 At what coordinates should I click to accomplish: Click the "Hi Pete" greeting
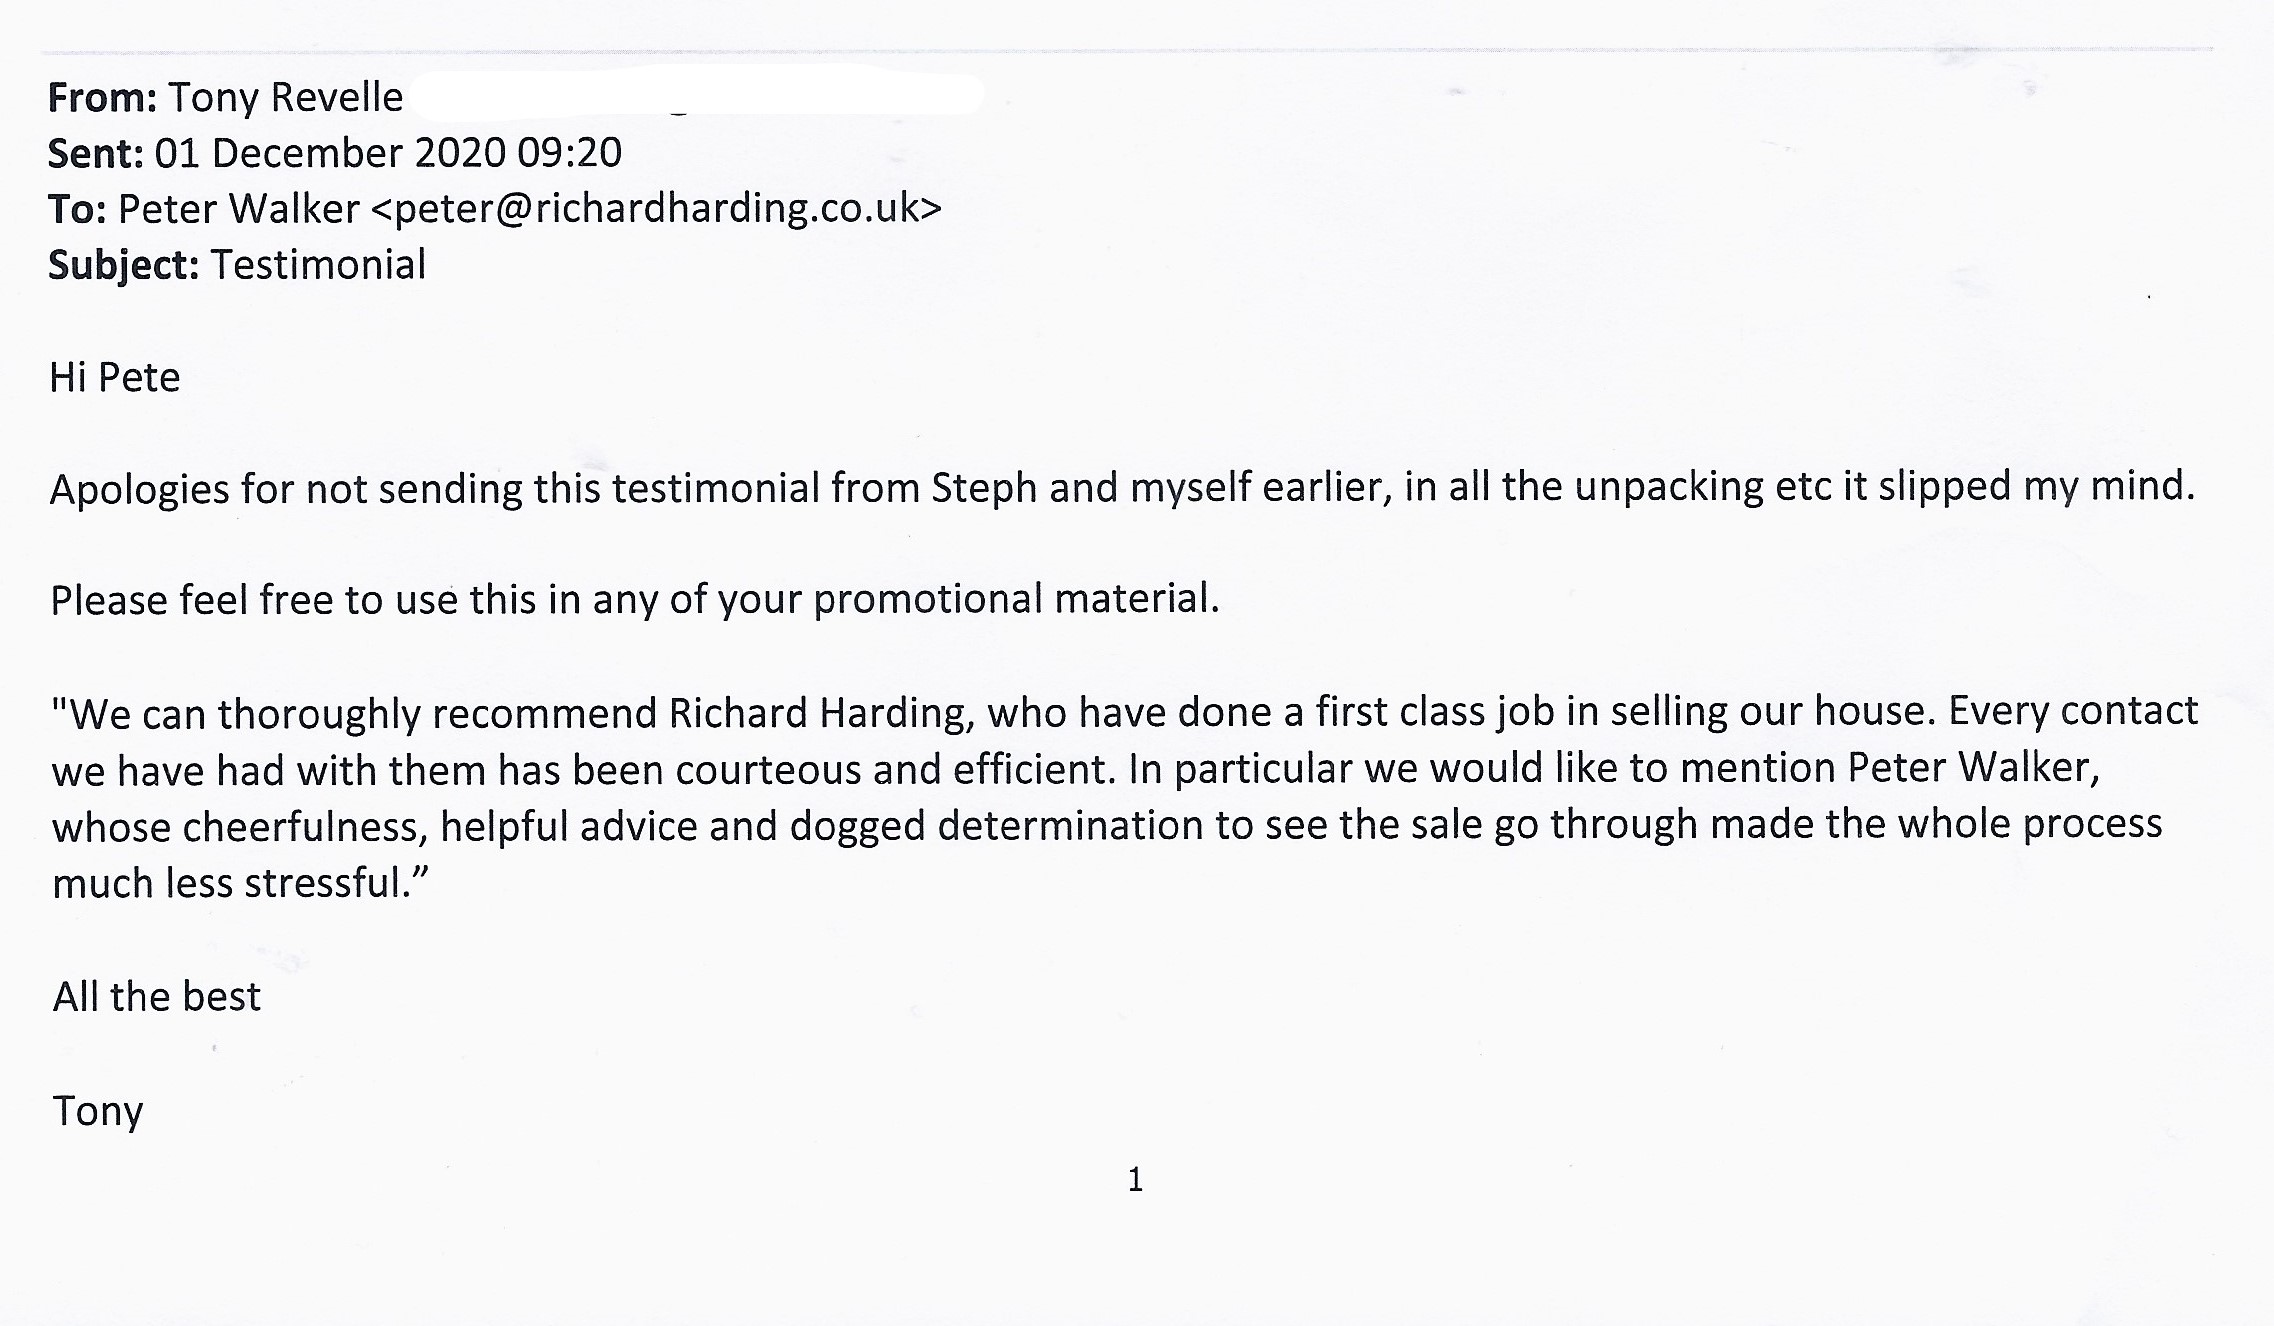(115, 378)
